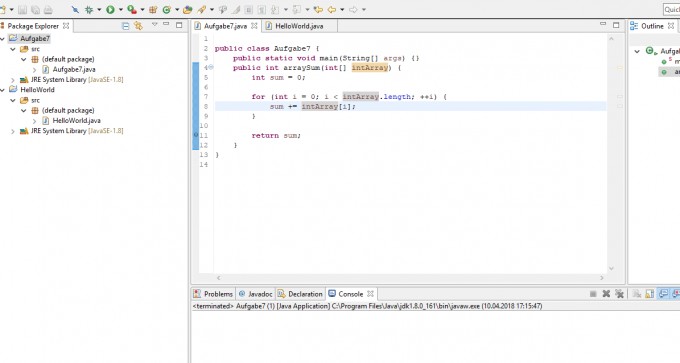The image size is (680, 363).
Task: Minimize the Package Explorer panel
Action: point(166,24)
